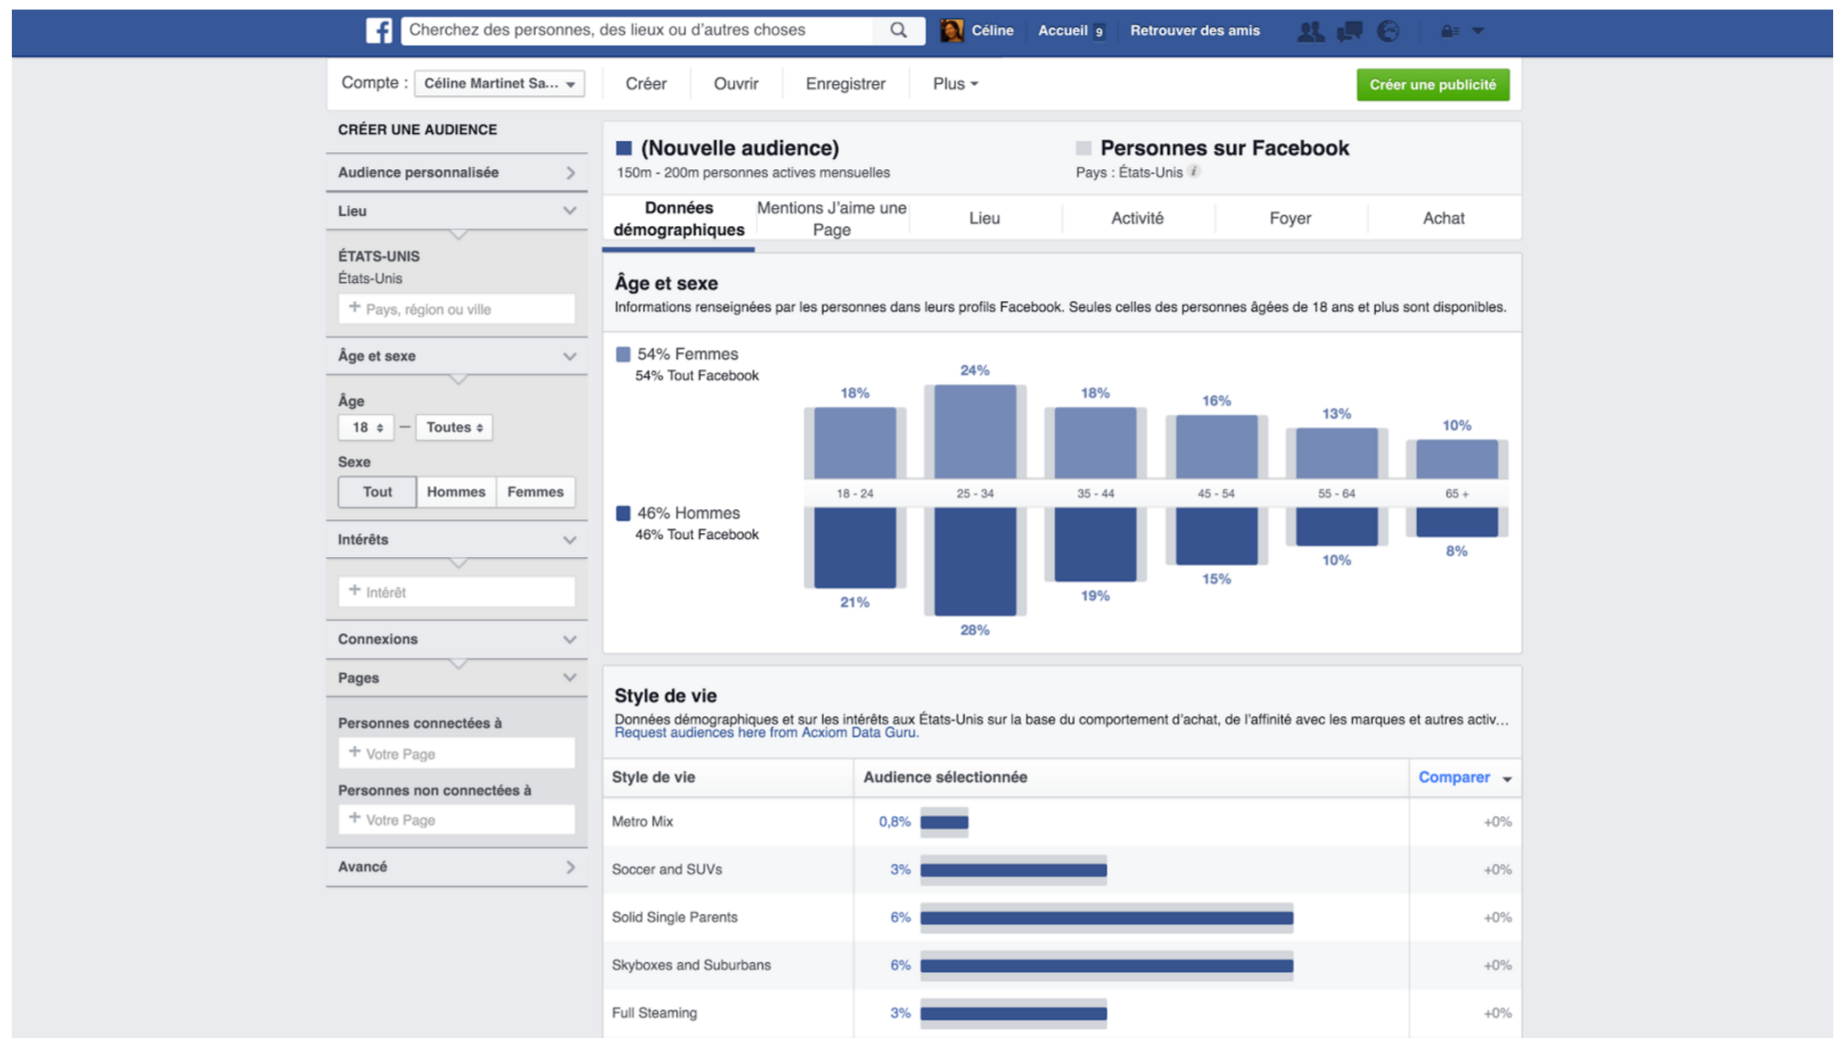The height and width of the screenshot is (1042, 1838).
Task: Collapse the Lieu section
Action: [457, 211]
